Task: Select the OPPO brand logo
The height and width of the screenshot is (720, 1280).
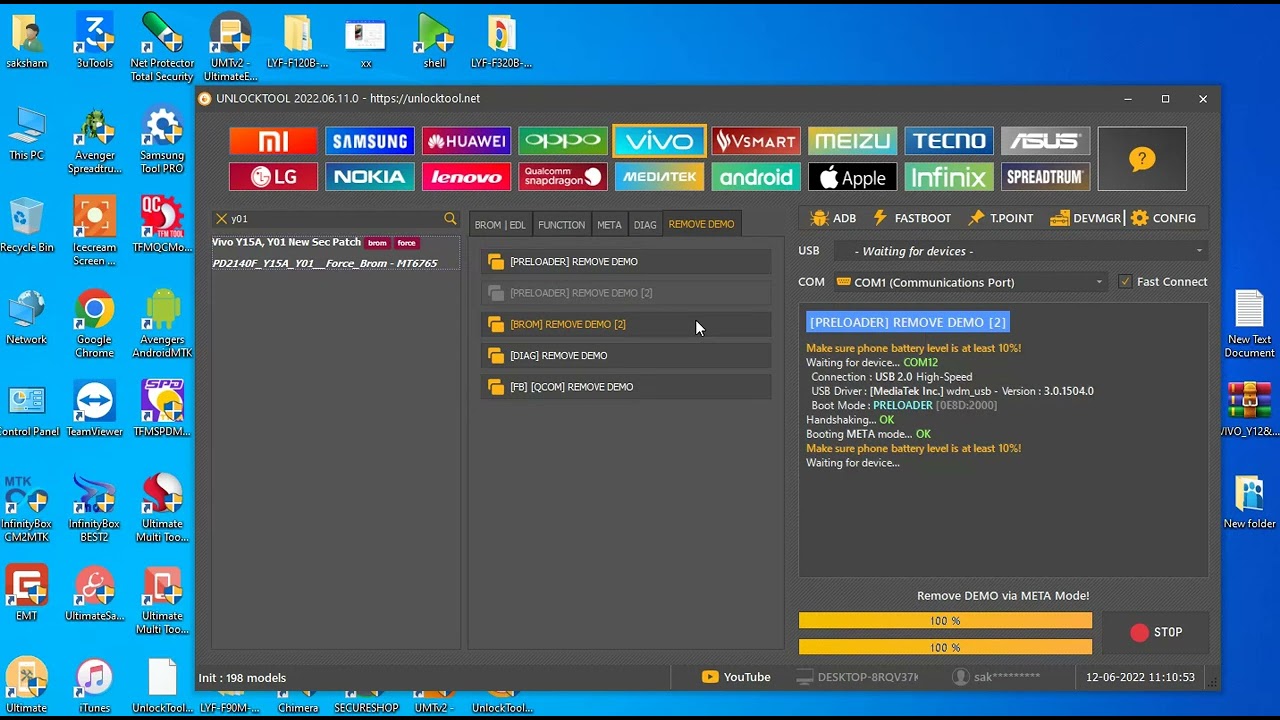Action: (563, 141)
